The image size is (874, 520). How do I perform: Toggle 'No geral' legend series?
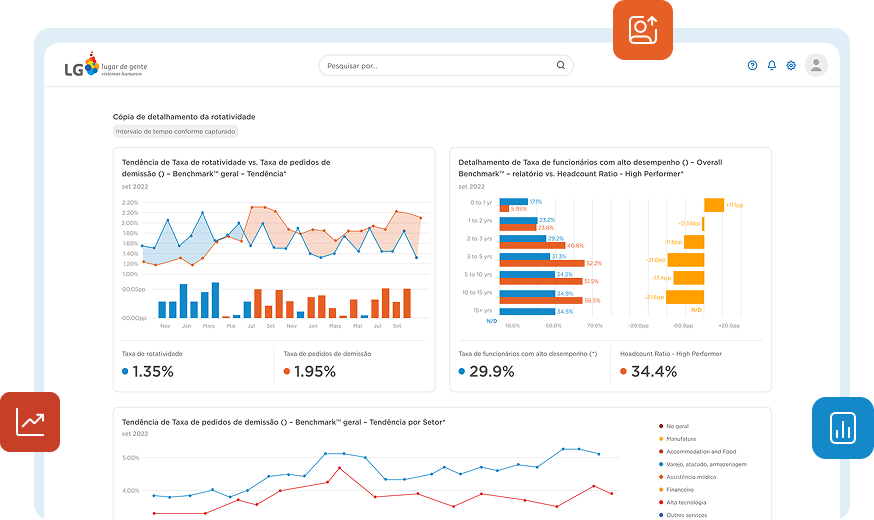(x=678, y=426)
